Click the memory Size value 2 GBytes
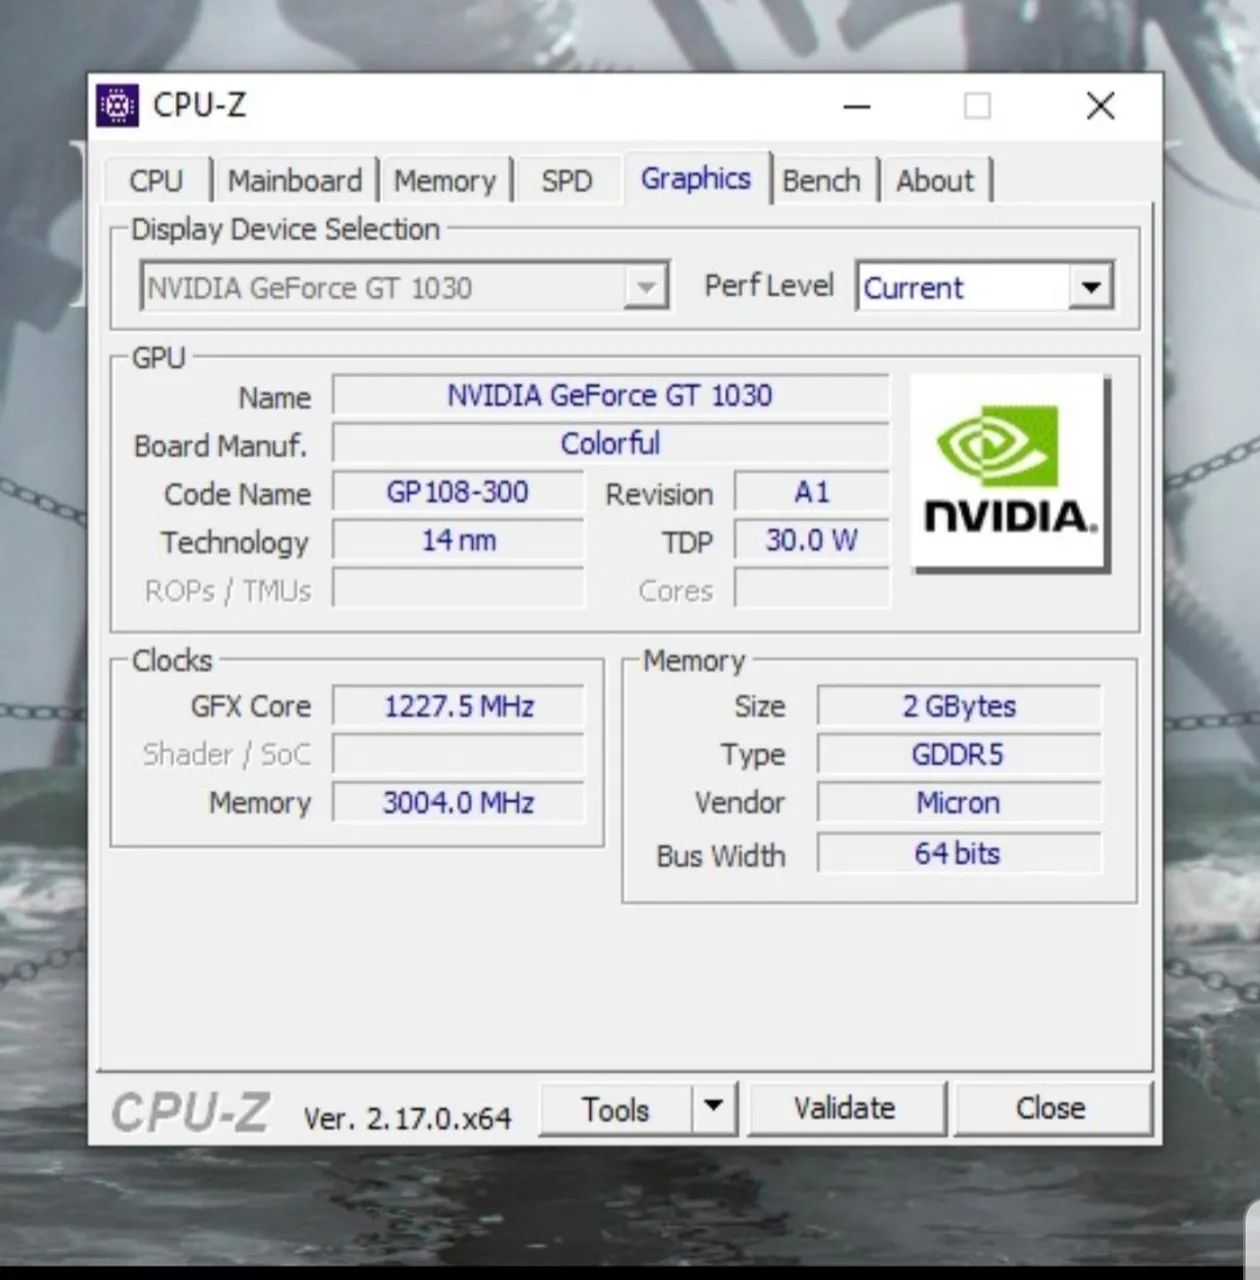Viewport: 1260px width, 1280px height. pos(959,706)
